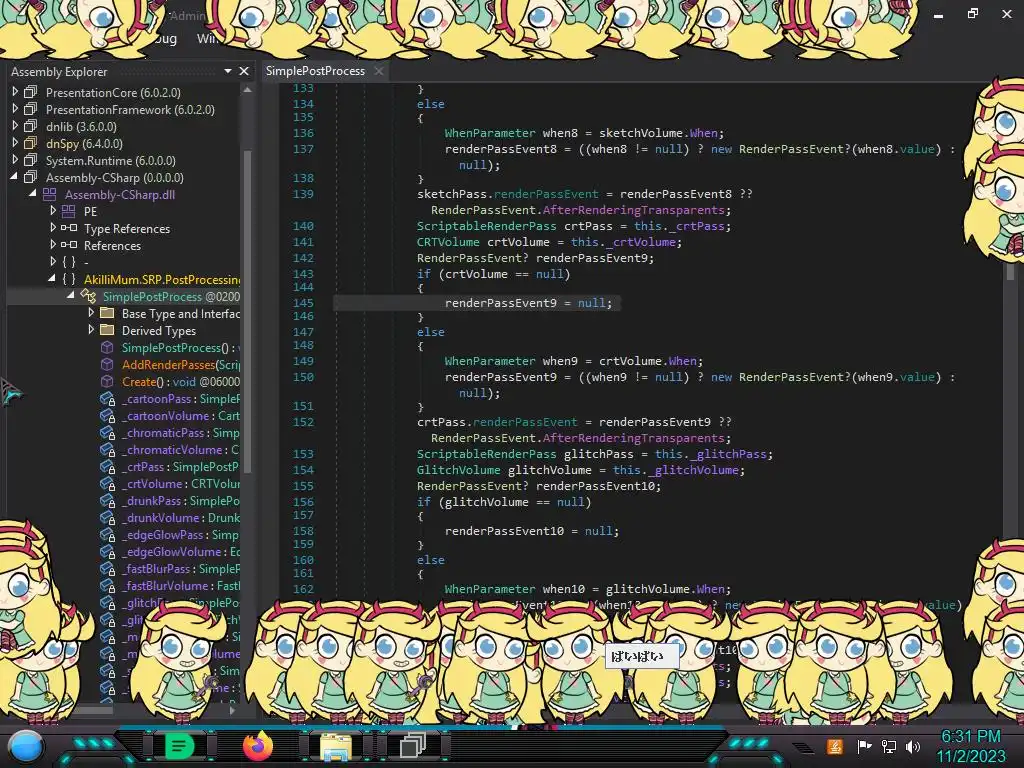Expand the Base Type and Interfaces folder
1024x768 pixels.
[x=91, y=313]
